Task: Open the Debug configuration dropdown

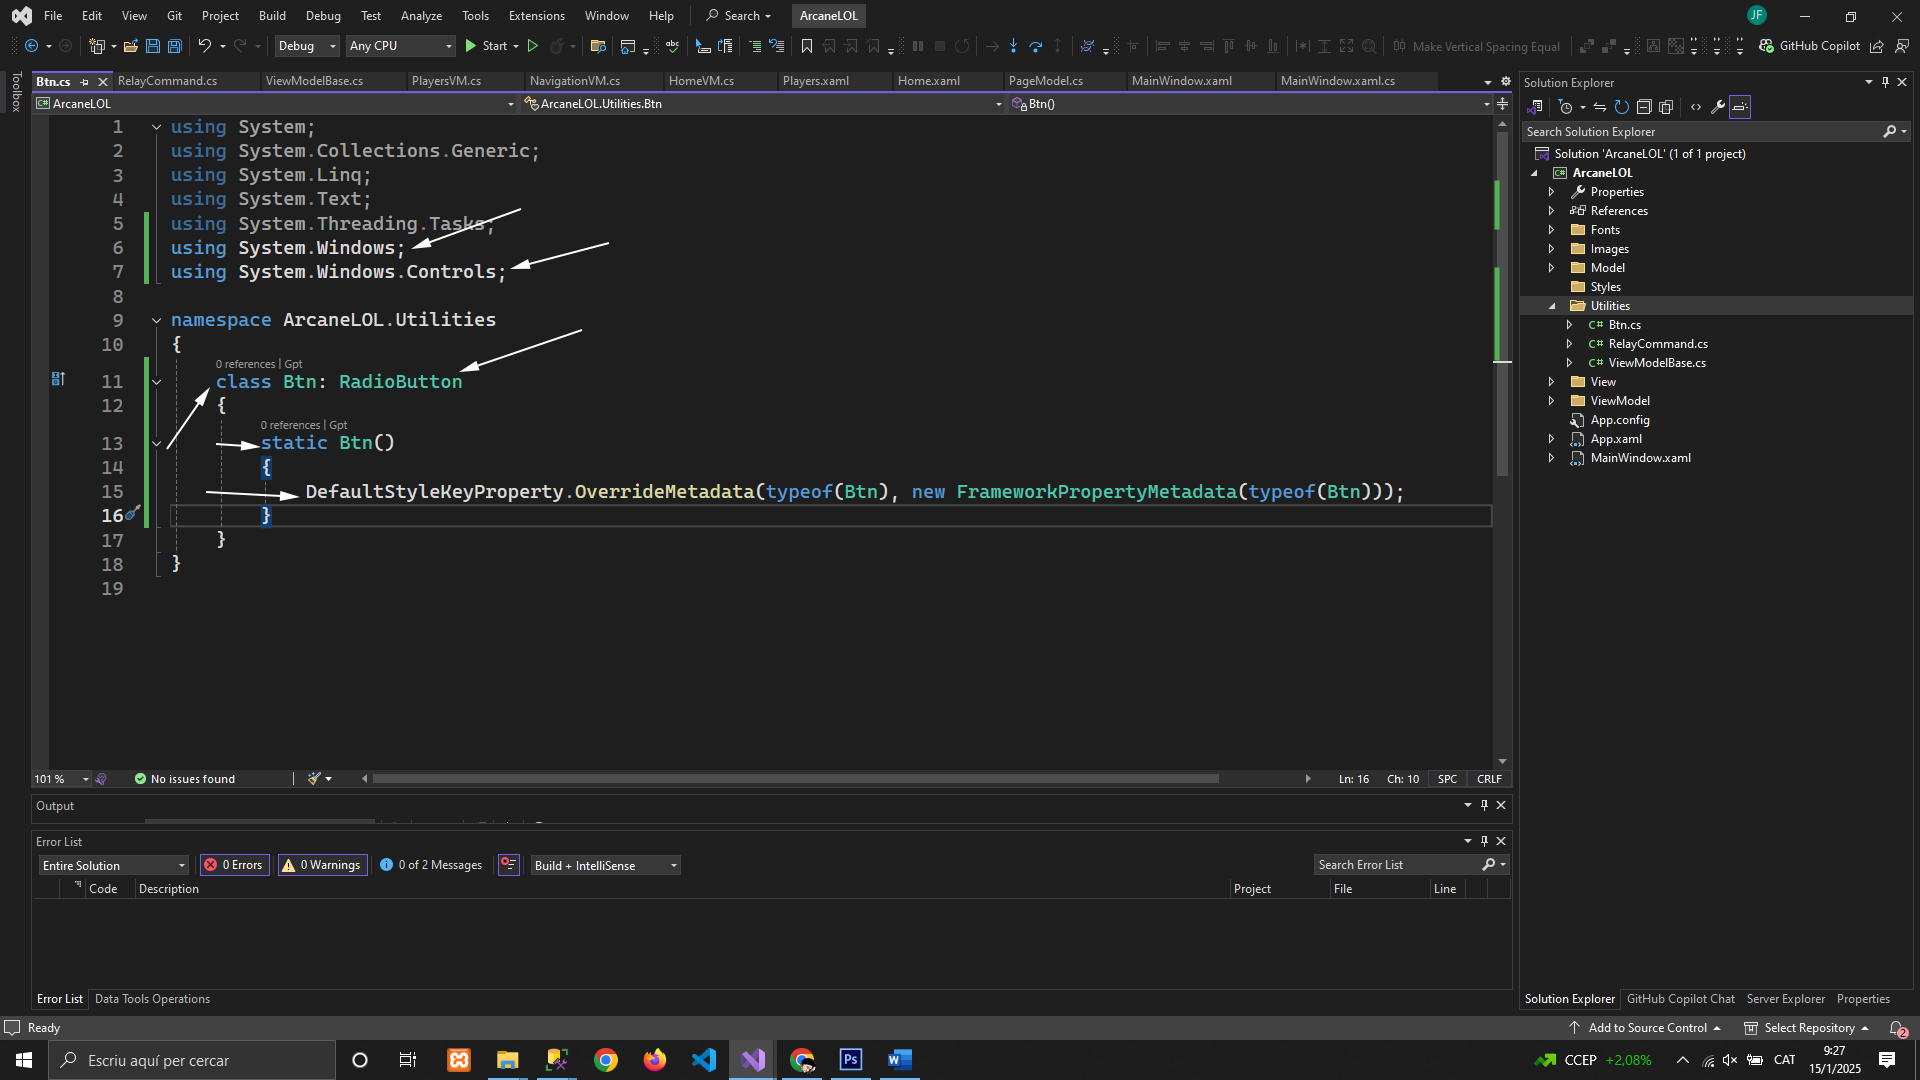Action: click(306, 46)
